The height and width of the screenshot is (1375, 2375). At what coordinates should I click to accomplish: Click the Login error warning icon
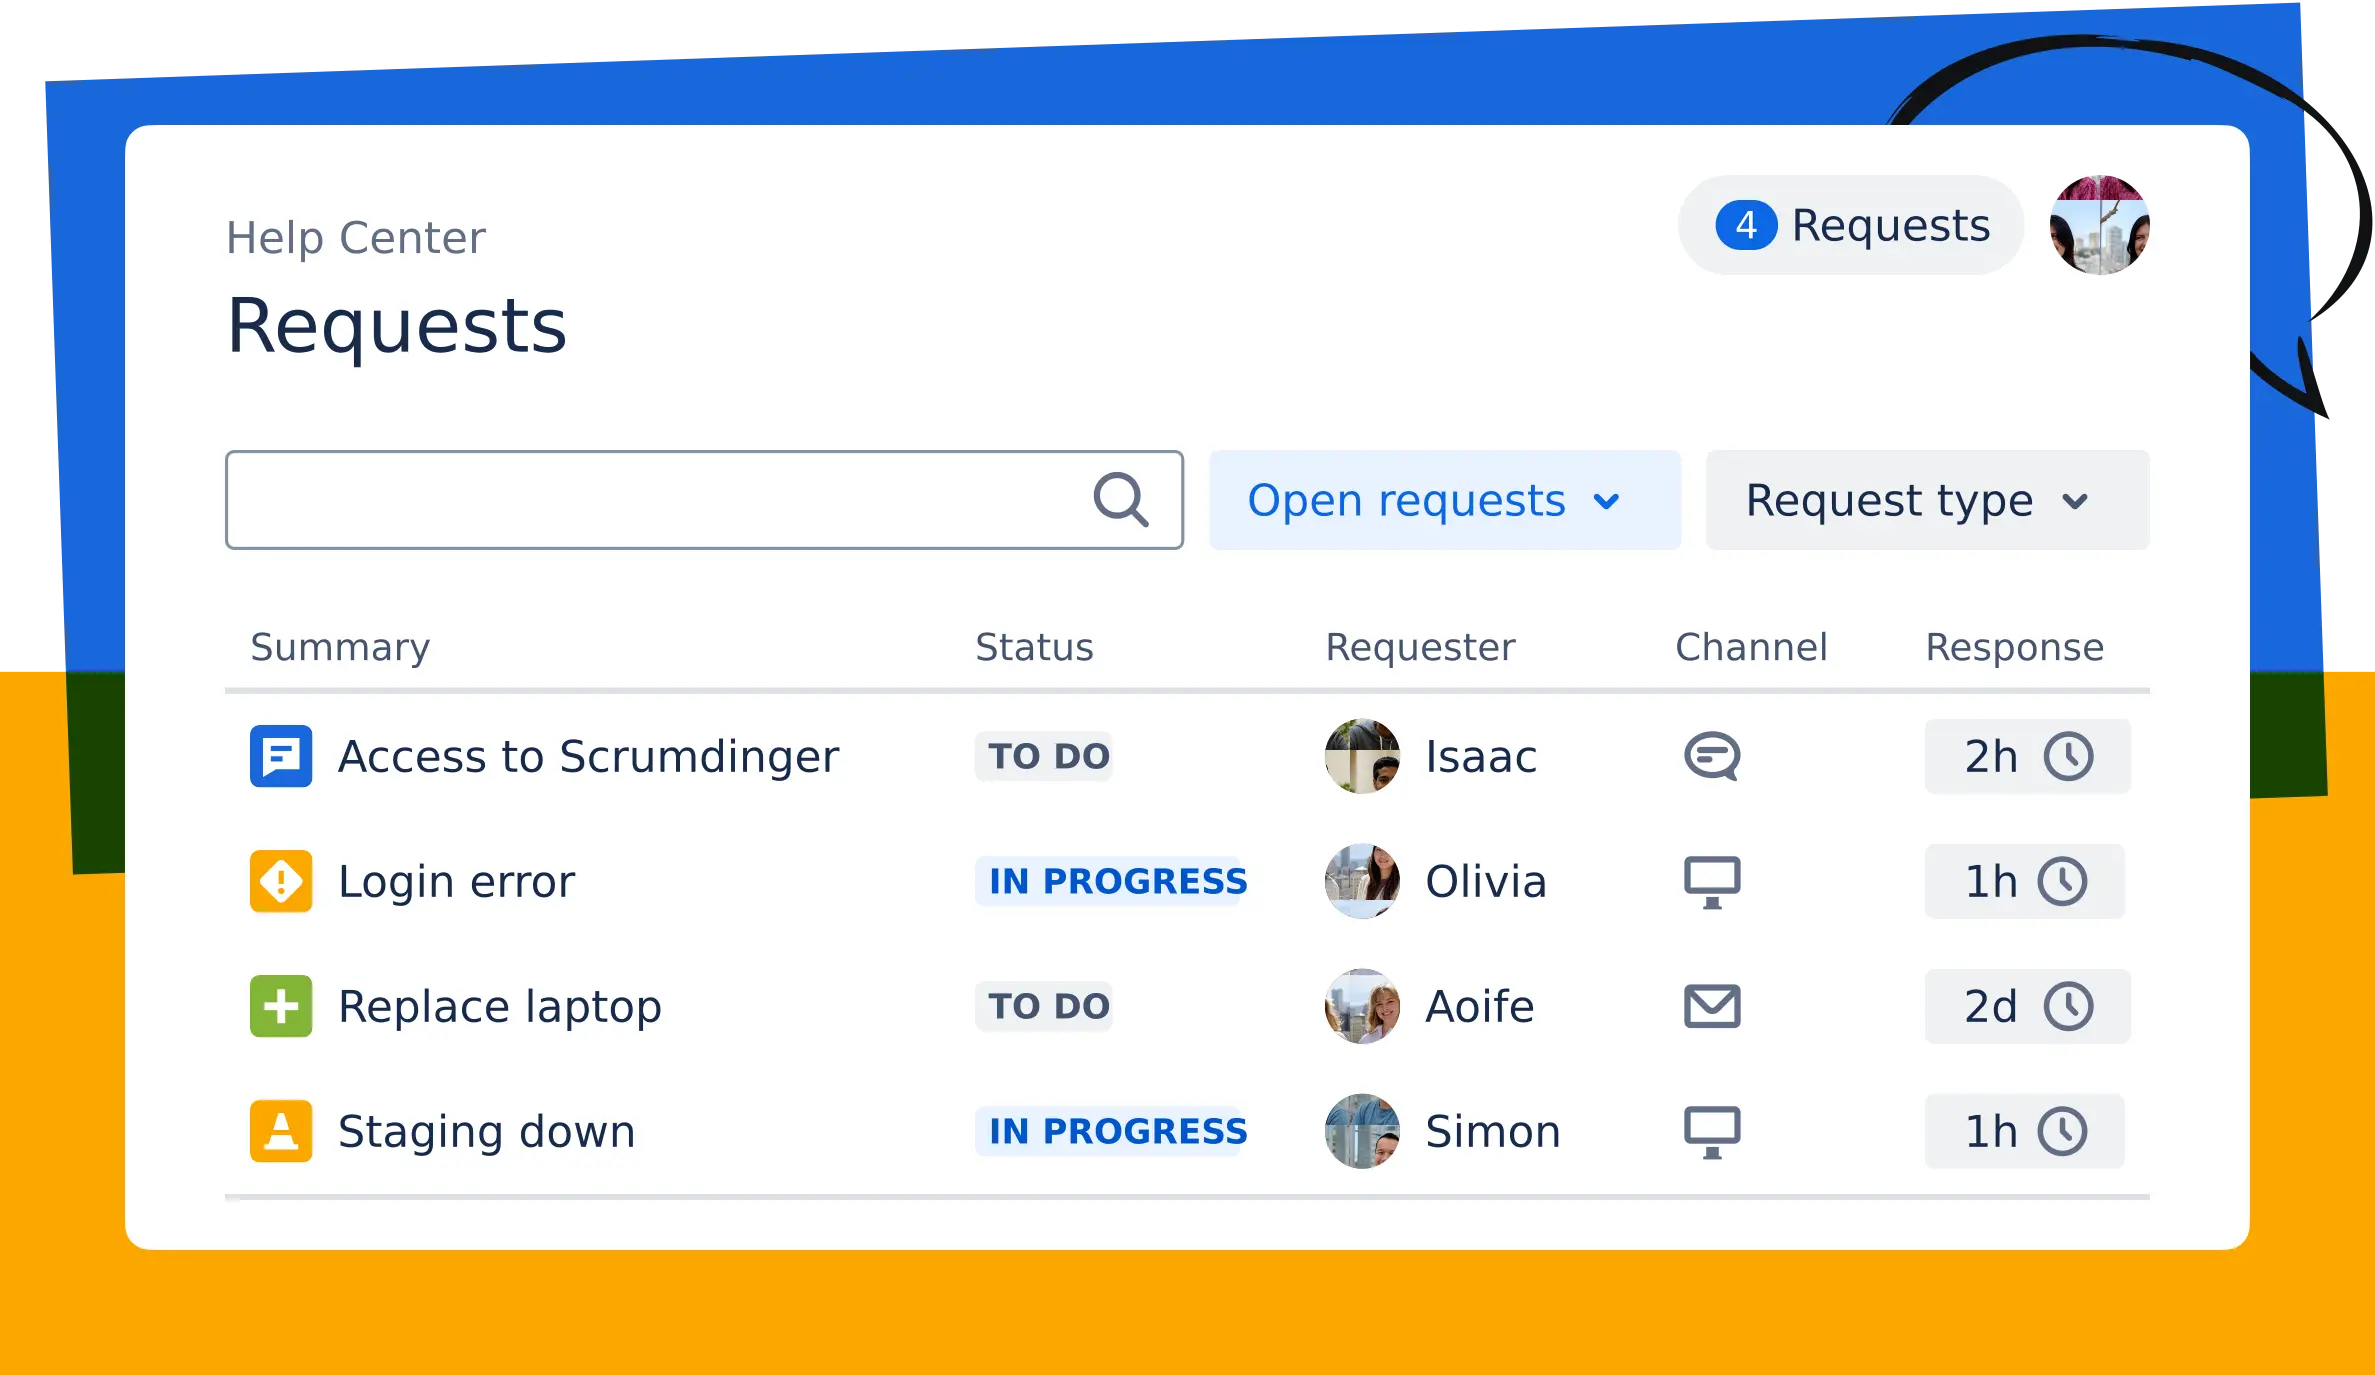tap(281, 881)
